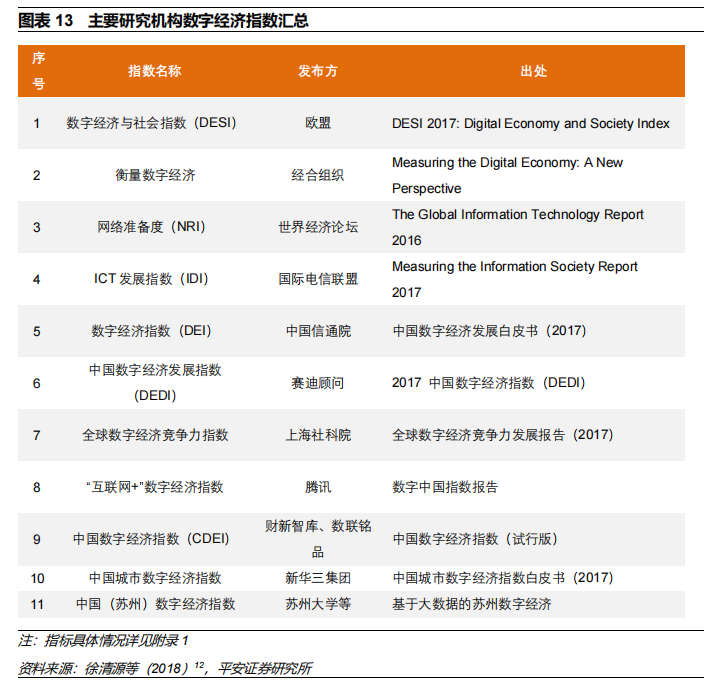Click index name 中国数字经济指数 (CDEI)
The width and height of the screenshot is (718, 687).
tap(151, 539)
